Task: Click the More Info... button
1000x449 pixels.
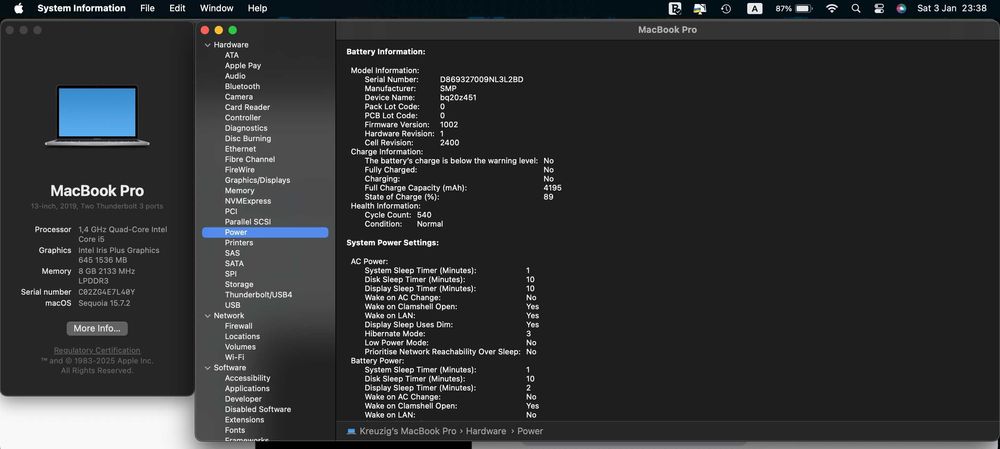Action: point(97,328)
